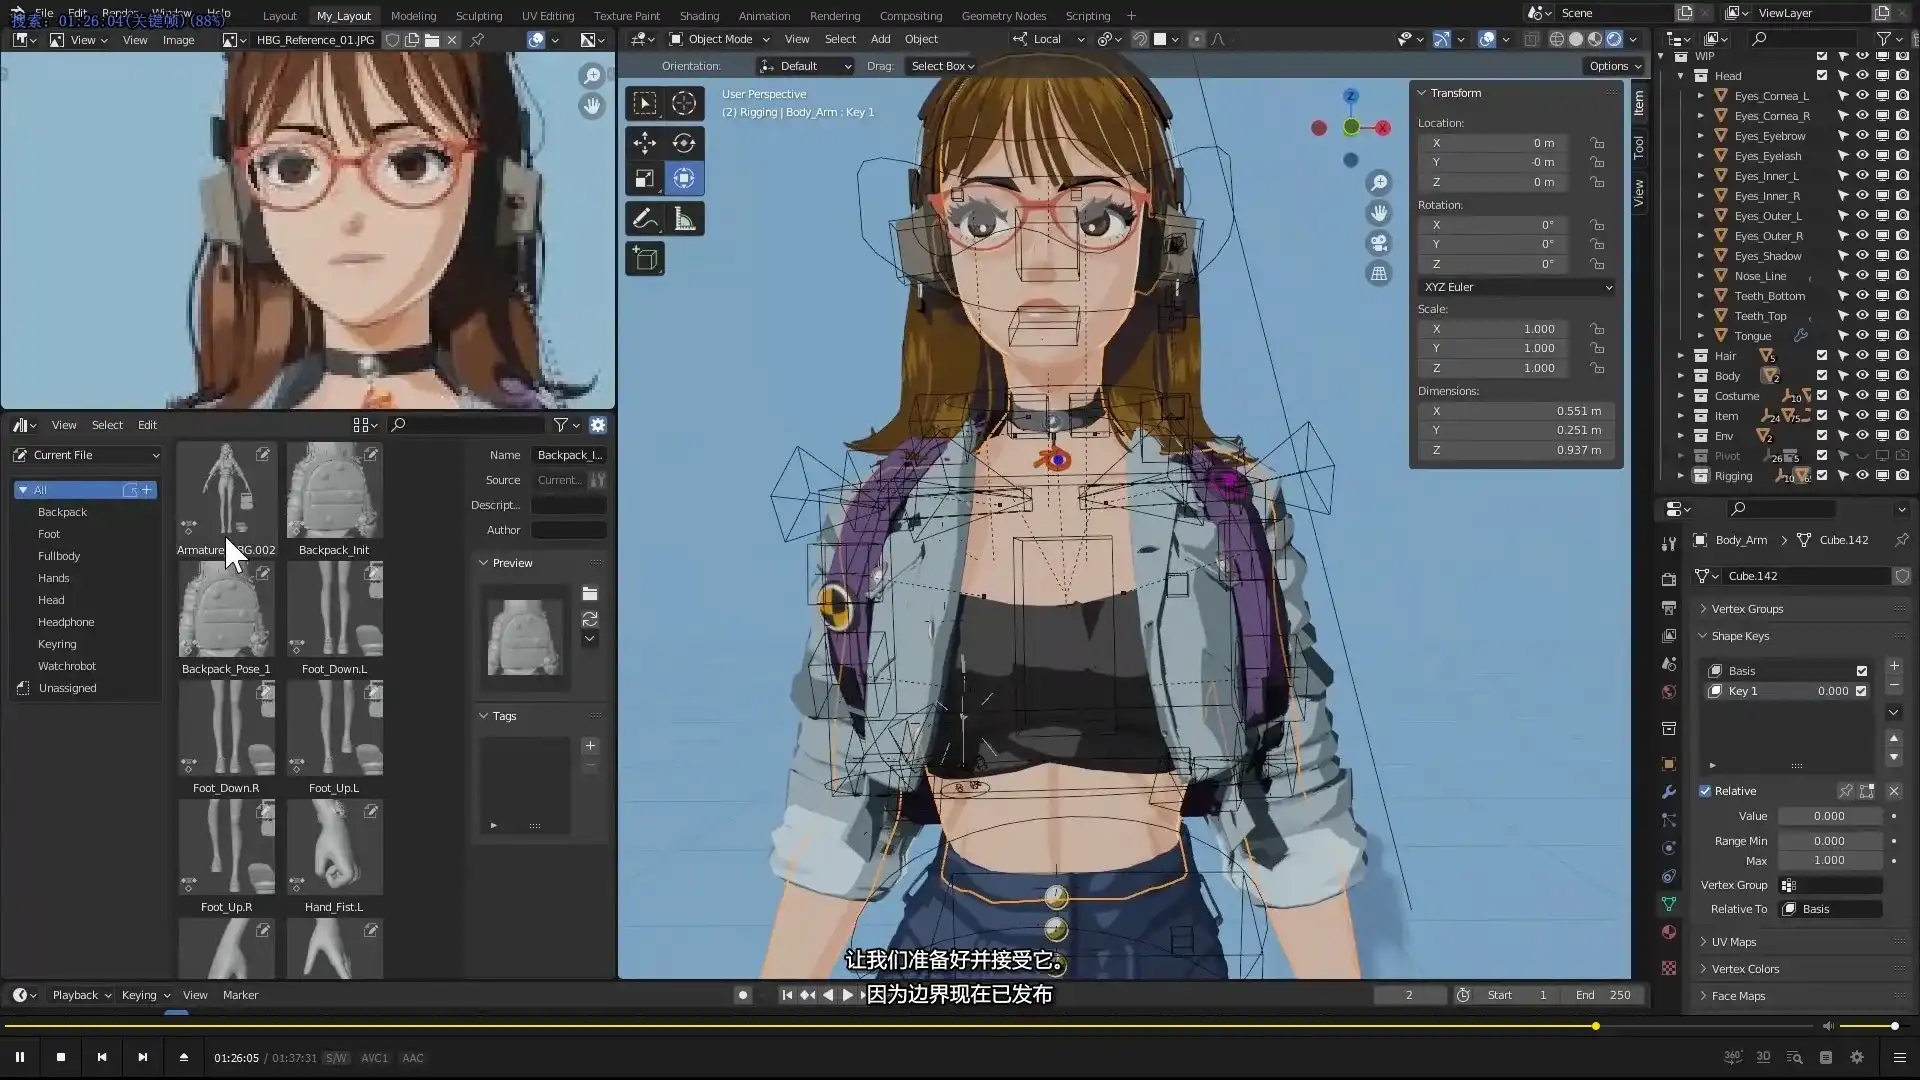Select the Rotate tool icon

coord(684,143)
